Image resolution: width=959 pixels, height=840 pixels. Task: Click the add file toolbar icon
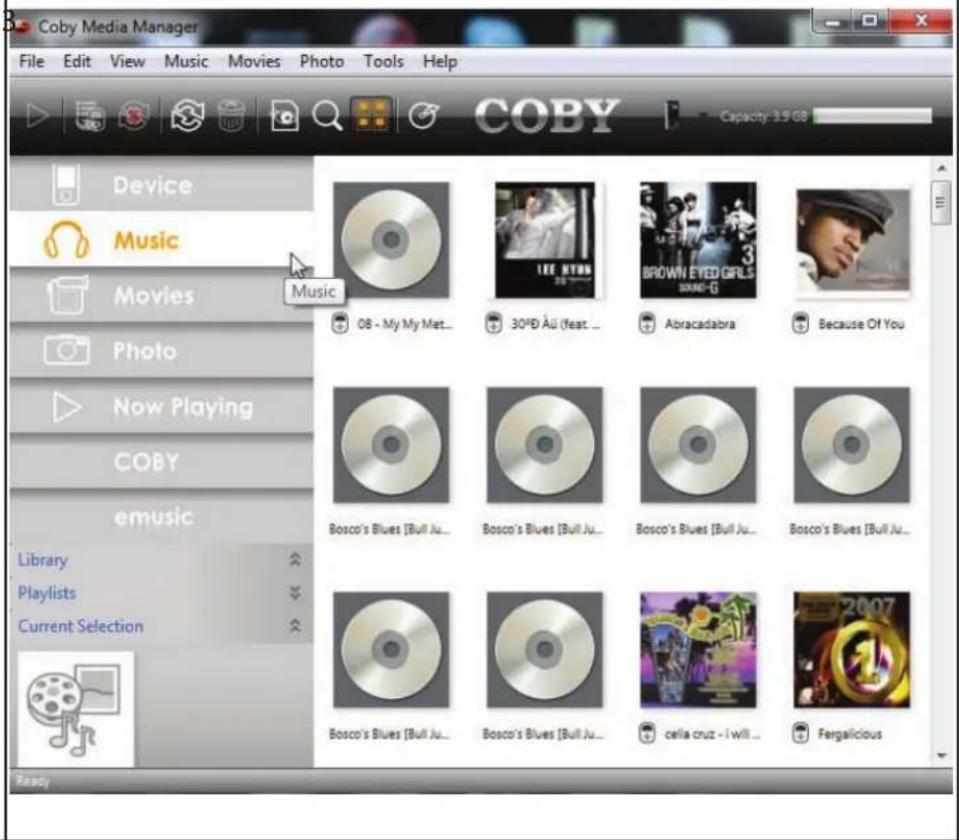pyautogui.click(x=284, y=116)
